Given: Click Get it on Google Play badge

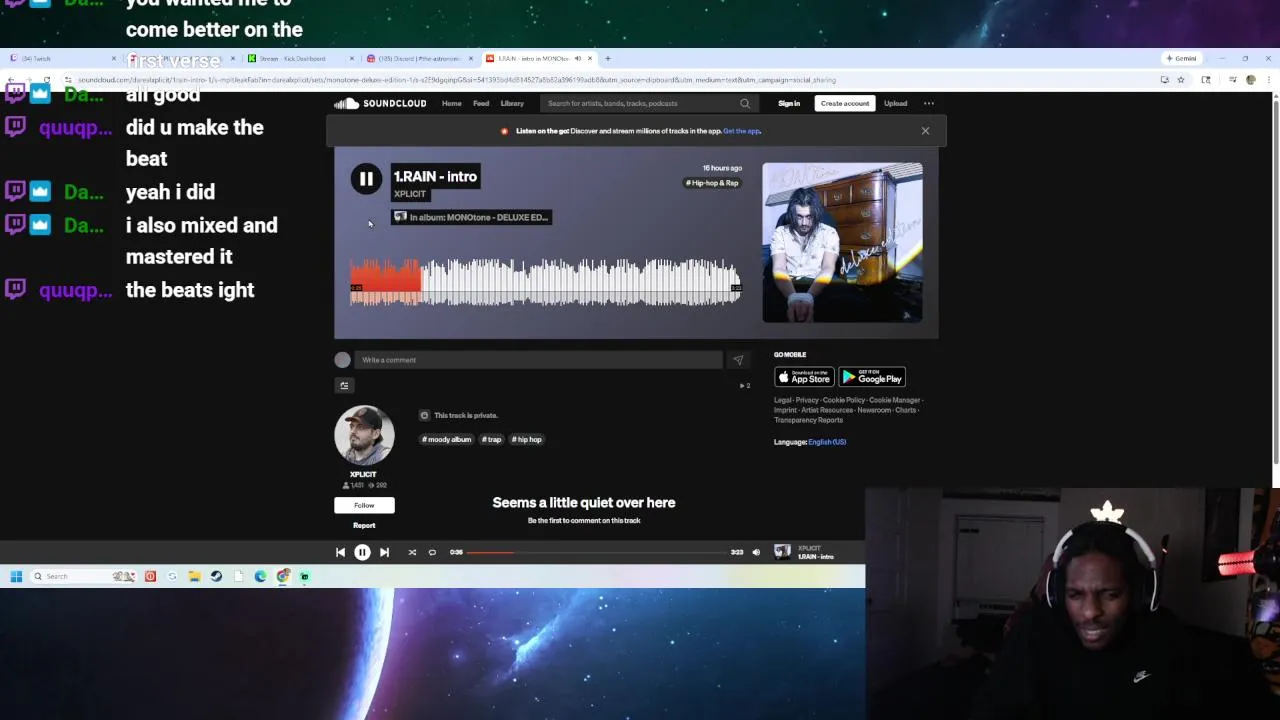Looking at the screenshot, I should [872, 377].
